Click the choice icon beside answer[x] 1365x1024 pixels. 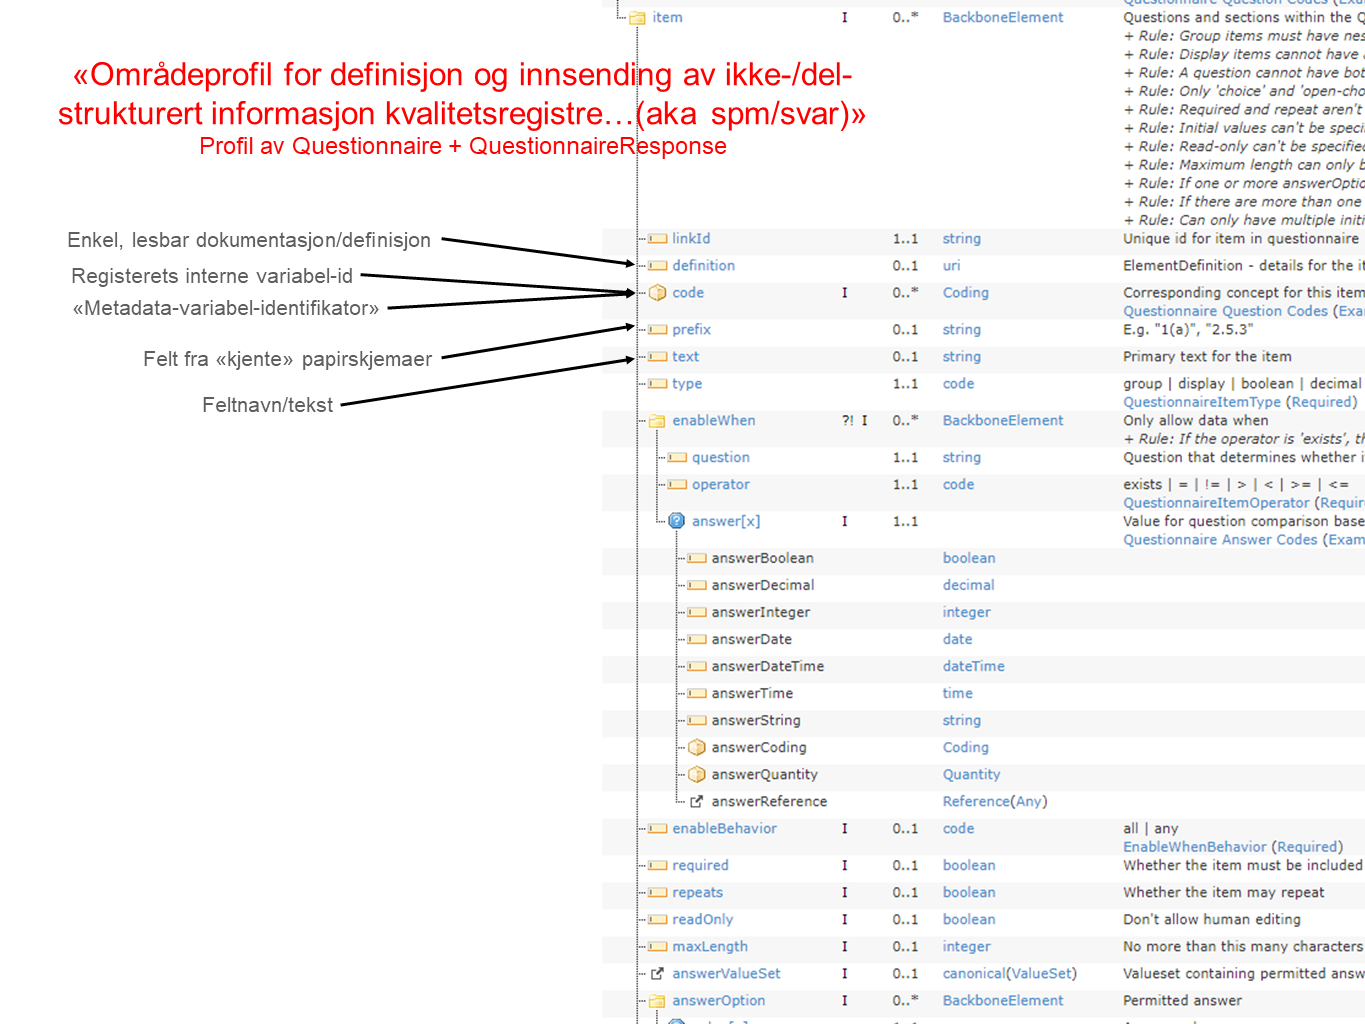click(677, 521)
